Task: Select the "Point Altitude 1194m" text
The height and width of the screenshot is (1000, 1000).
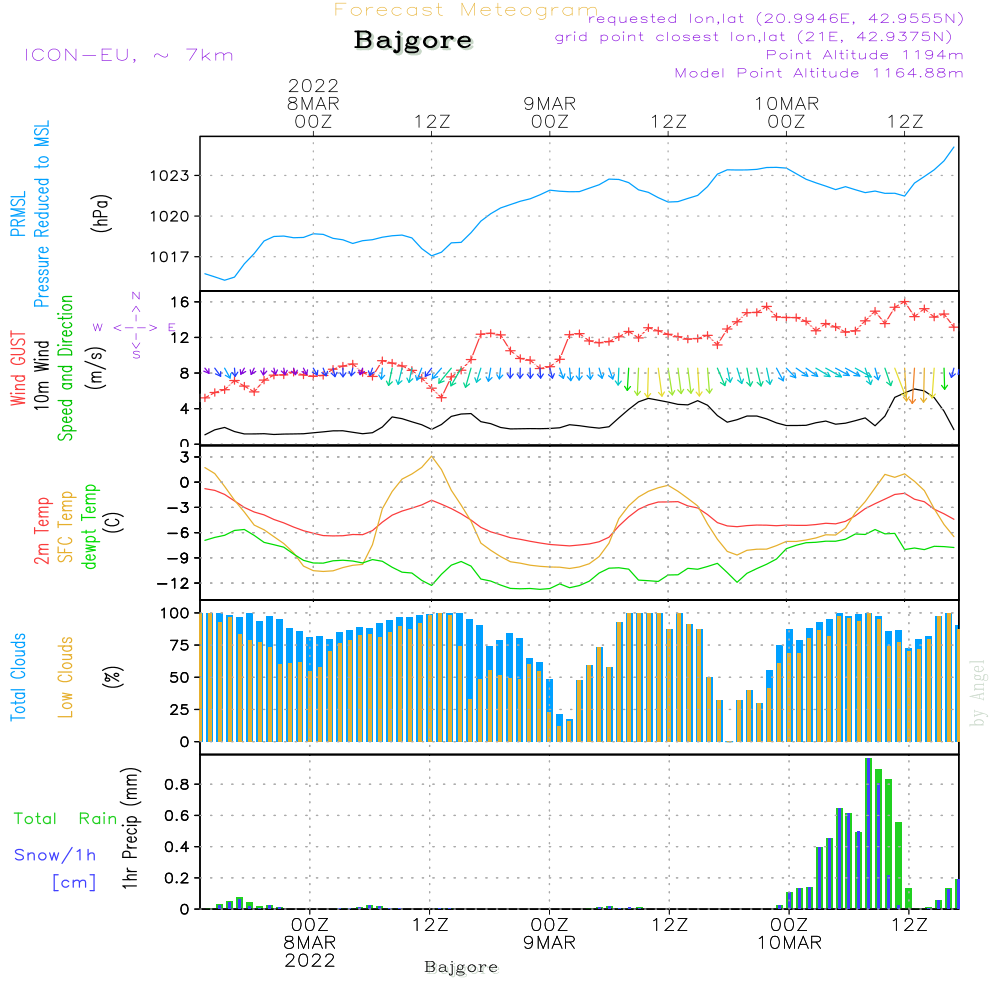Action: (864, 55)
